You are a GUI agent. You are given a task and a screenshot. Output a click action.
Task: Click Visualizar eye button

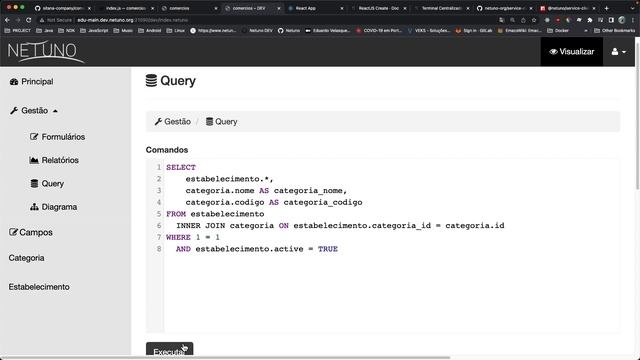click(x=571, y=52)
